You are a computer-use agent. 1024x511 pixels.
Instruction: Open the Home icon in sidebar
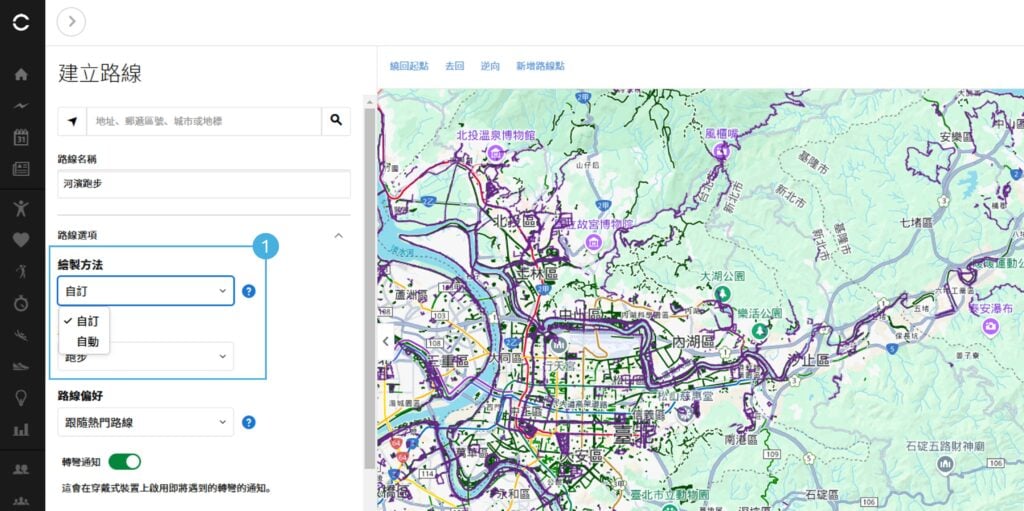coord(21,74)
